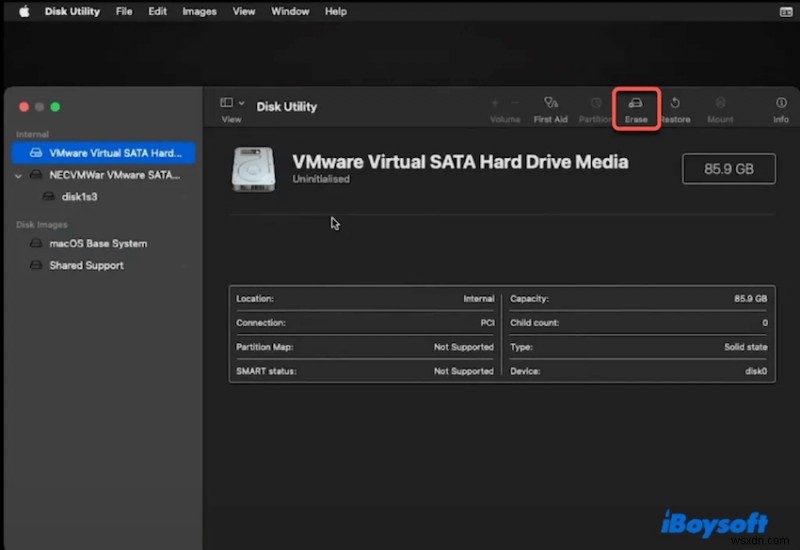800x550 pixels.
Task: Open the Window menu
Action: 290,11
